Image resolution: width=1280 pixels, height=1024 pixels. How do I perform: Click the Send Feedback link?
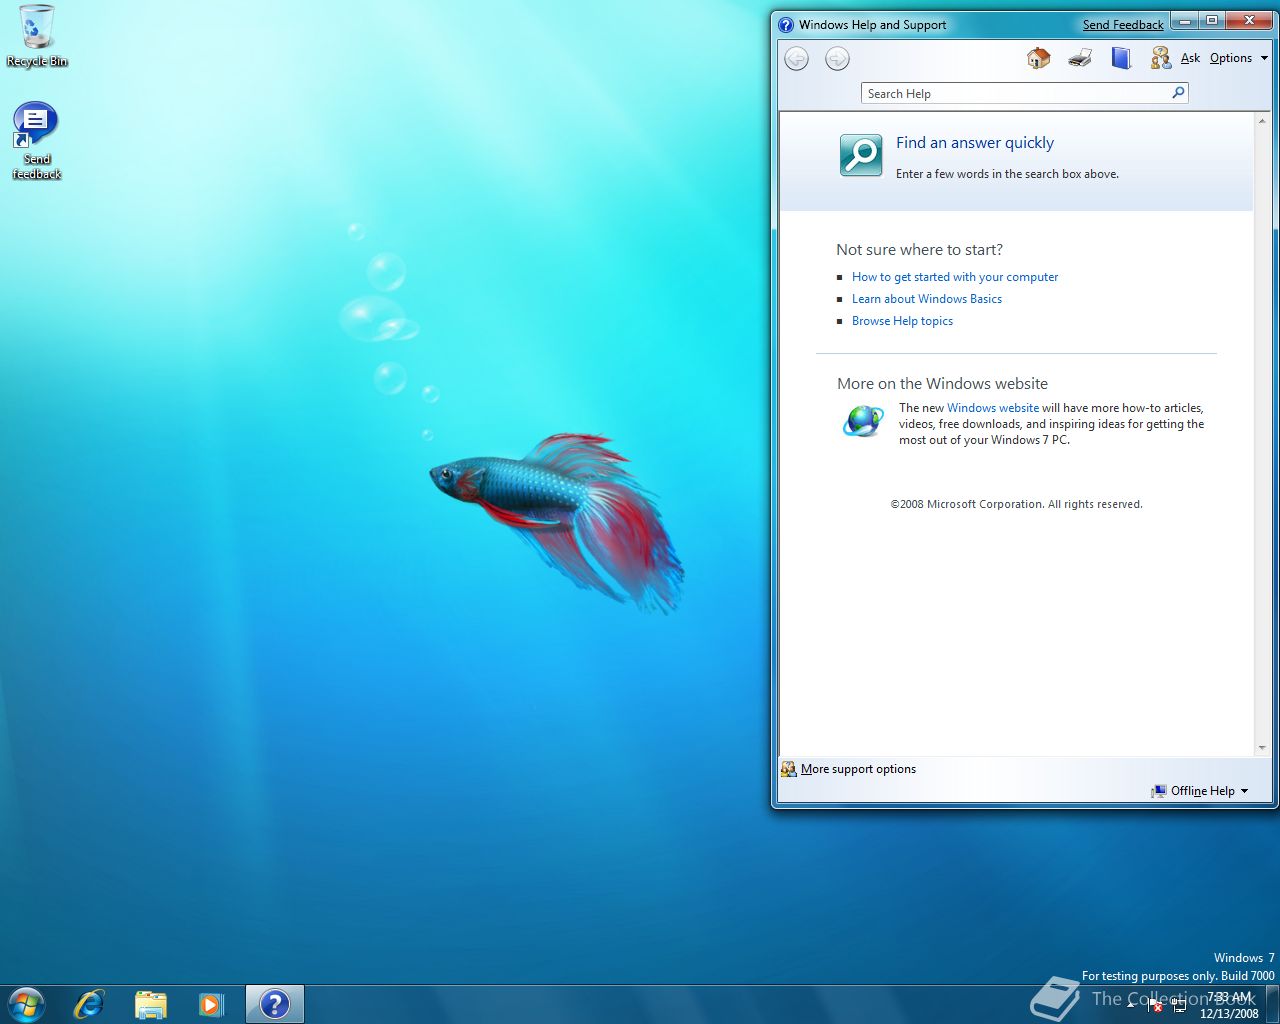[x=1122, y=23]
